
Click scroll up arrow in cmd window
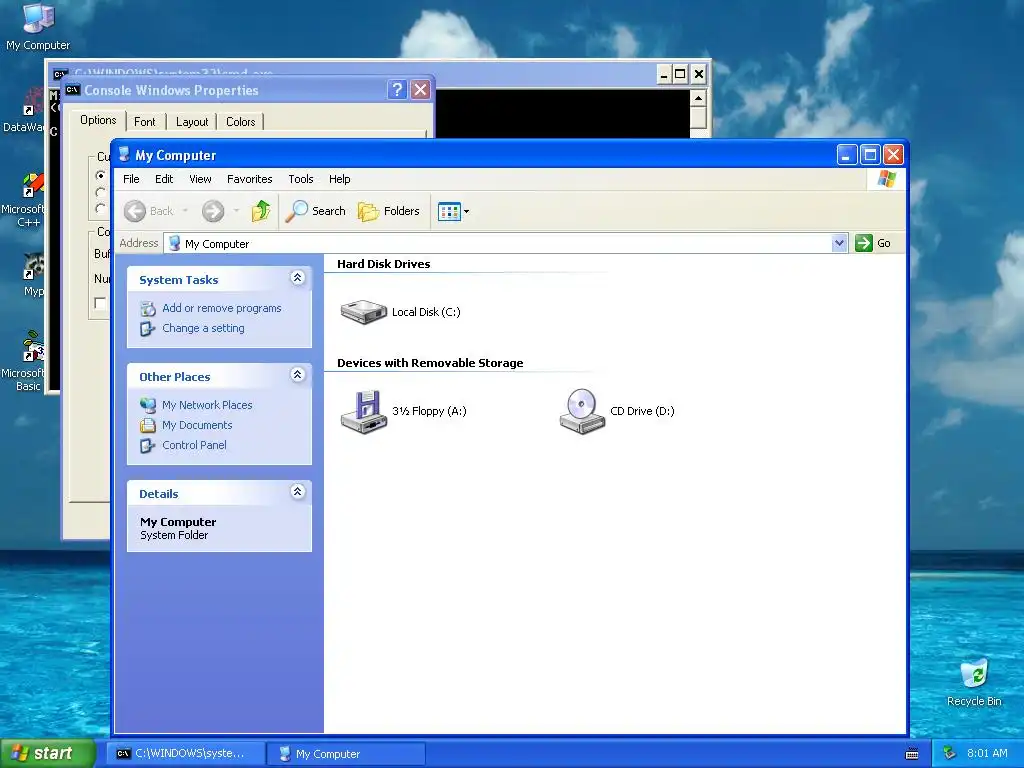pos(698,99)
